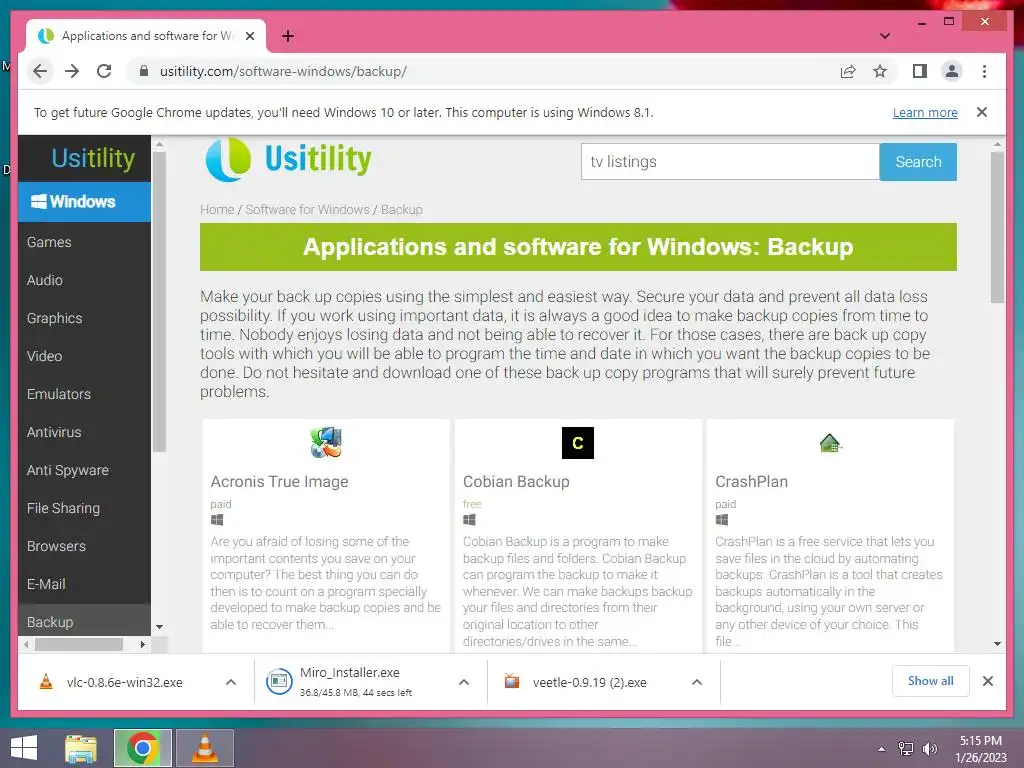Image resolution: width=1024 pixels, height=768 pixels.
Task: Click the Cobian Backup C icon
Action: pyautogui.click(x=577, y=443)
